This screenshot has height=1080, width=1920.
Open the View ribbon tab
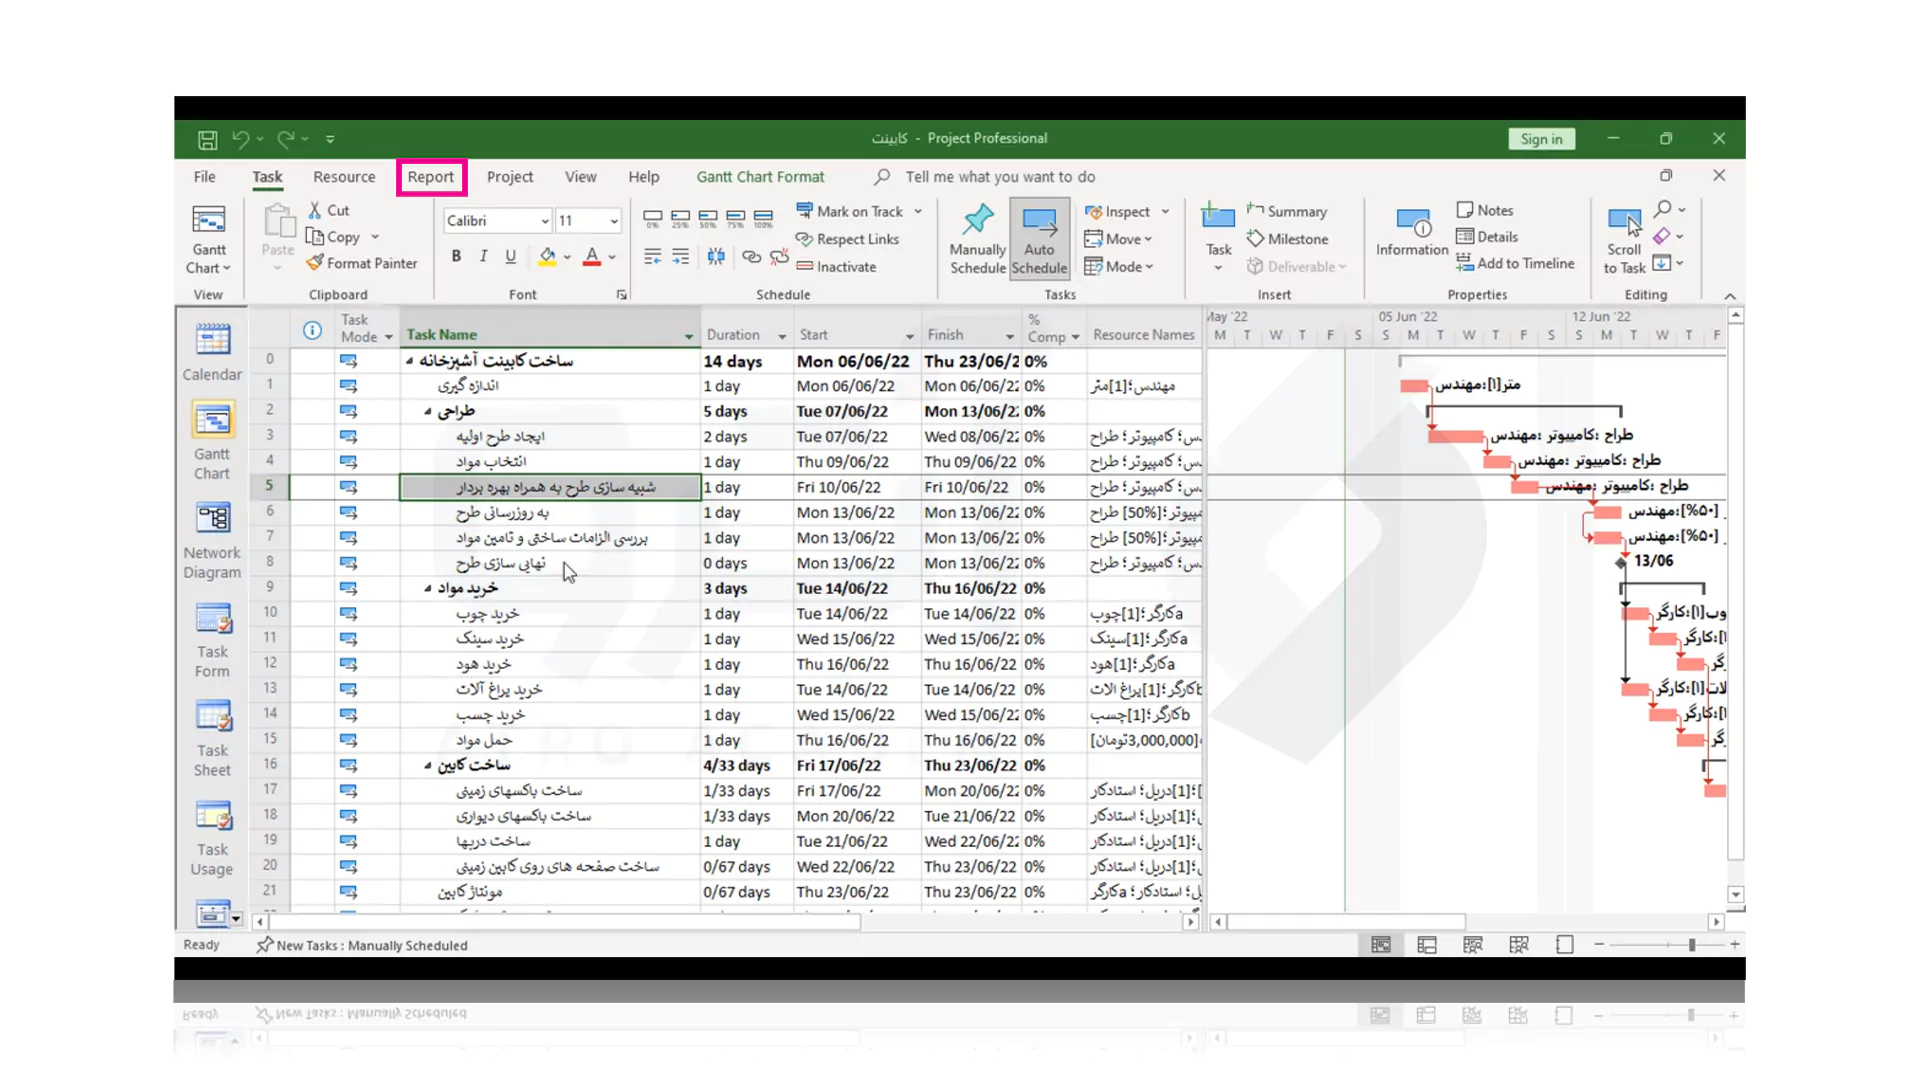[582, 175]
